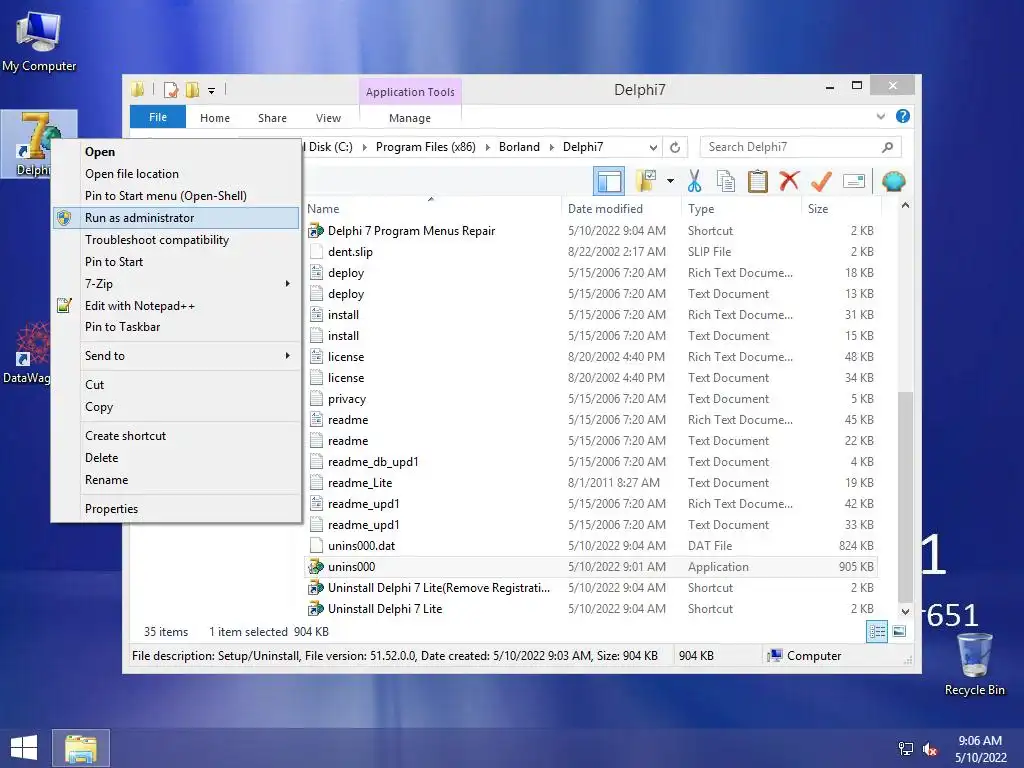1024x768 pixels.
Task: Click the Windows Start button
Action: pyautogui.click(x=24, y=748)
